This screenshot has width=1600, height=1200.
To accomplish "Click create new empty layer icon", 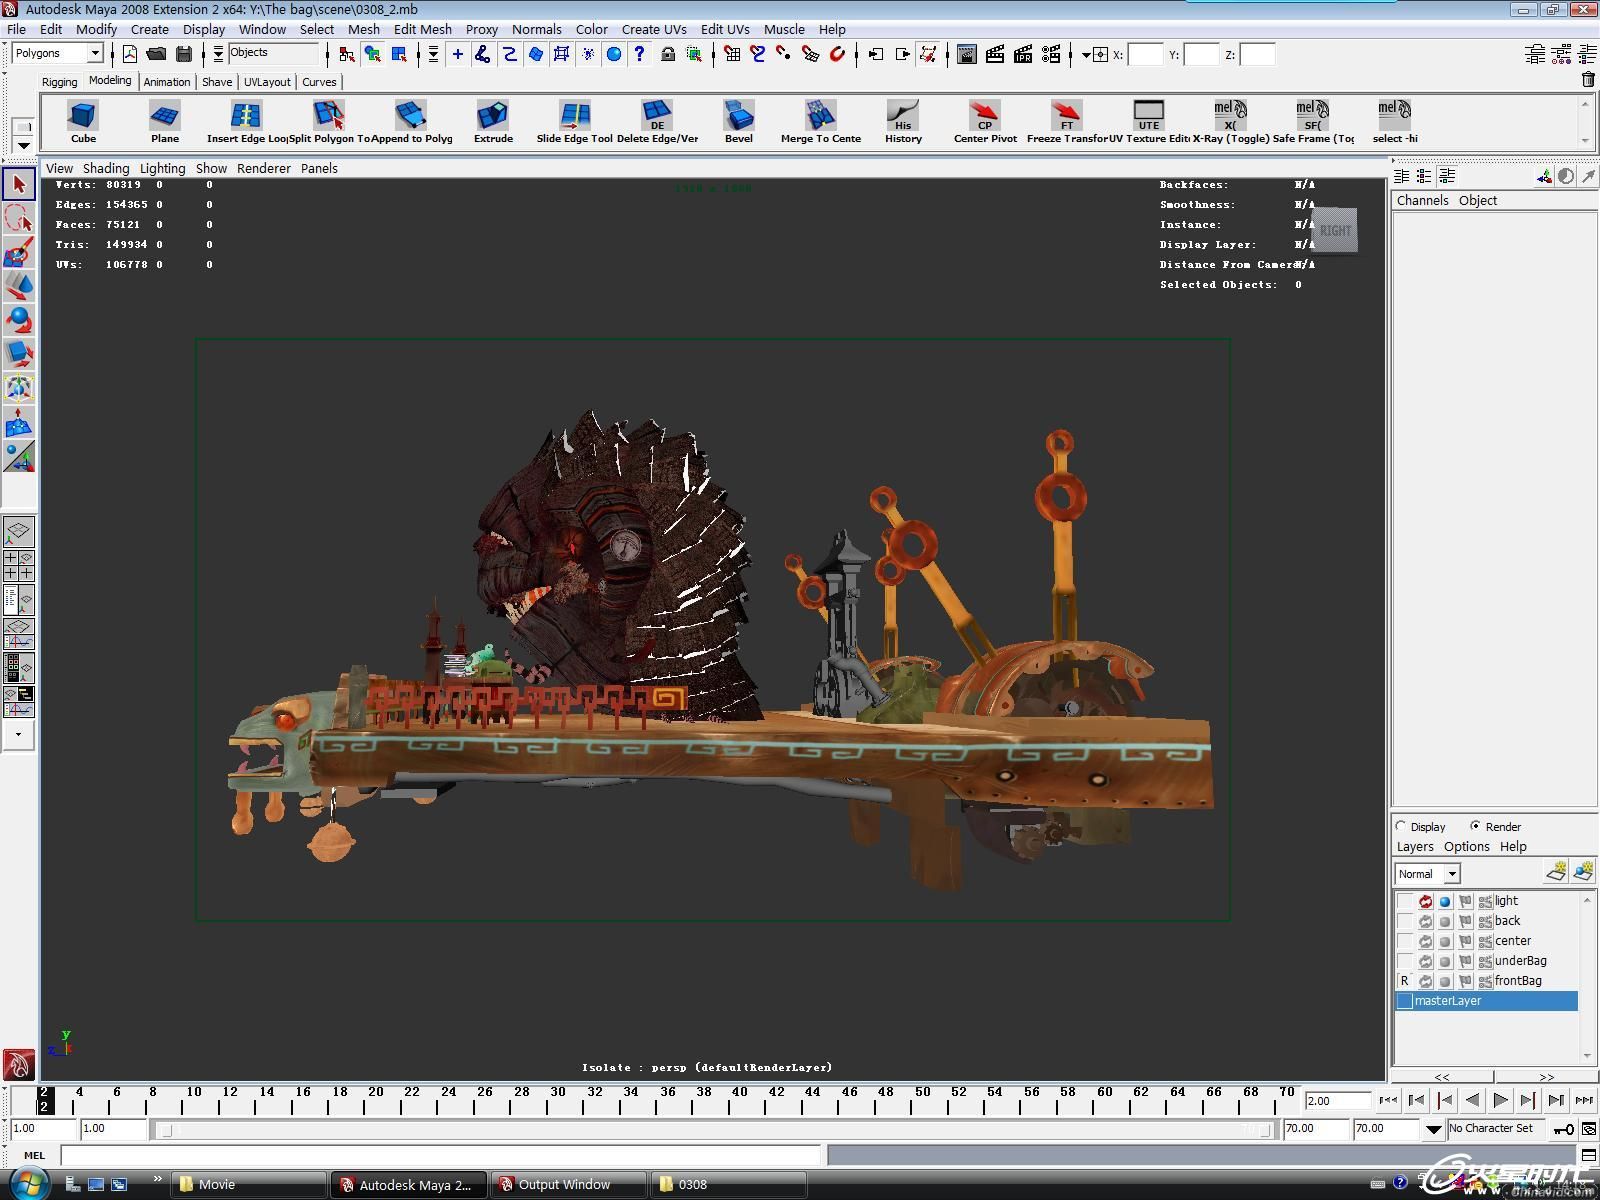I will click(1555, 872).
